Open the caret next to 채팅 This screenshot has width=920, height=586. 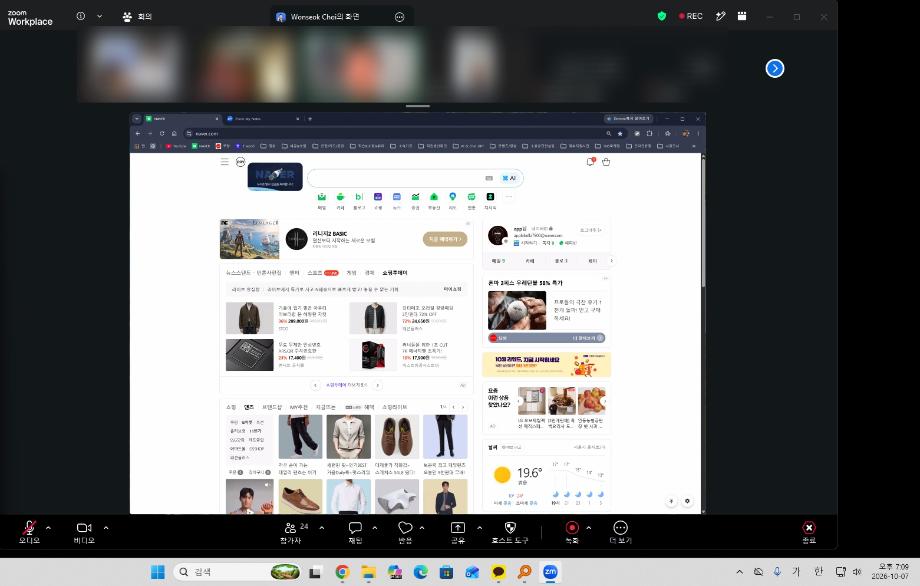click(x=374, y=528)
